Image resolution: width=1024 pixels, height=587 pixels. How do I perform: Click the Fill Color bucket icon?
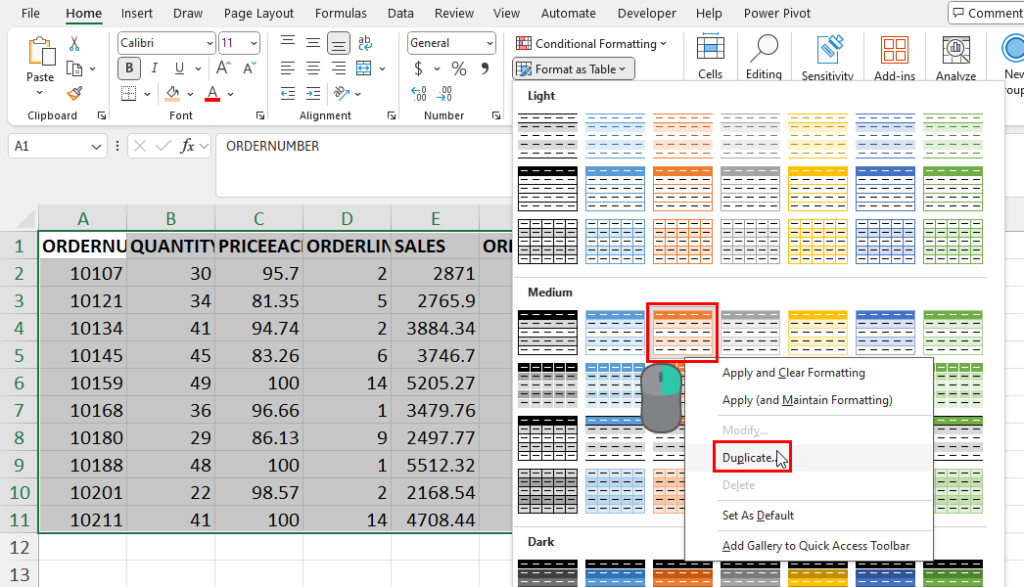[173, 94]
